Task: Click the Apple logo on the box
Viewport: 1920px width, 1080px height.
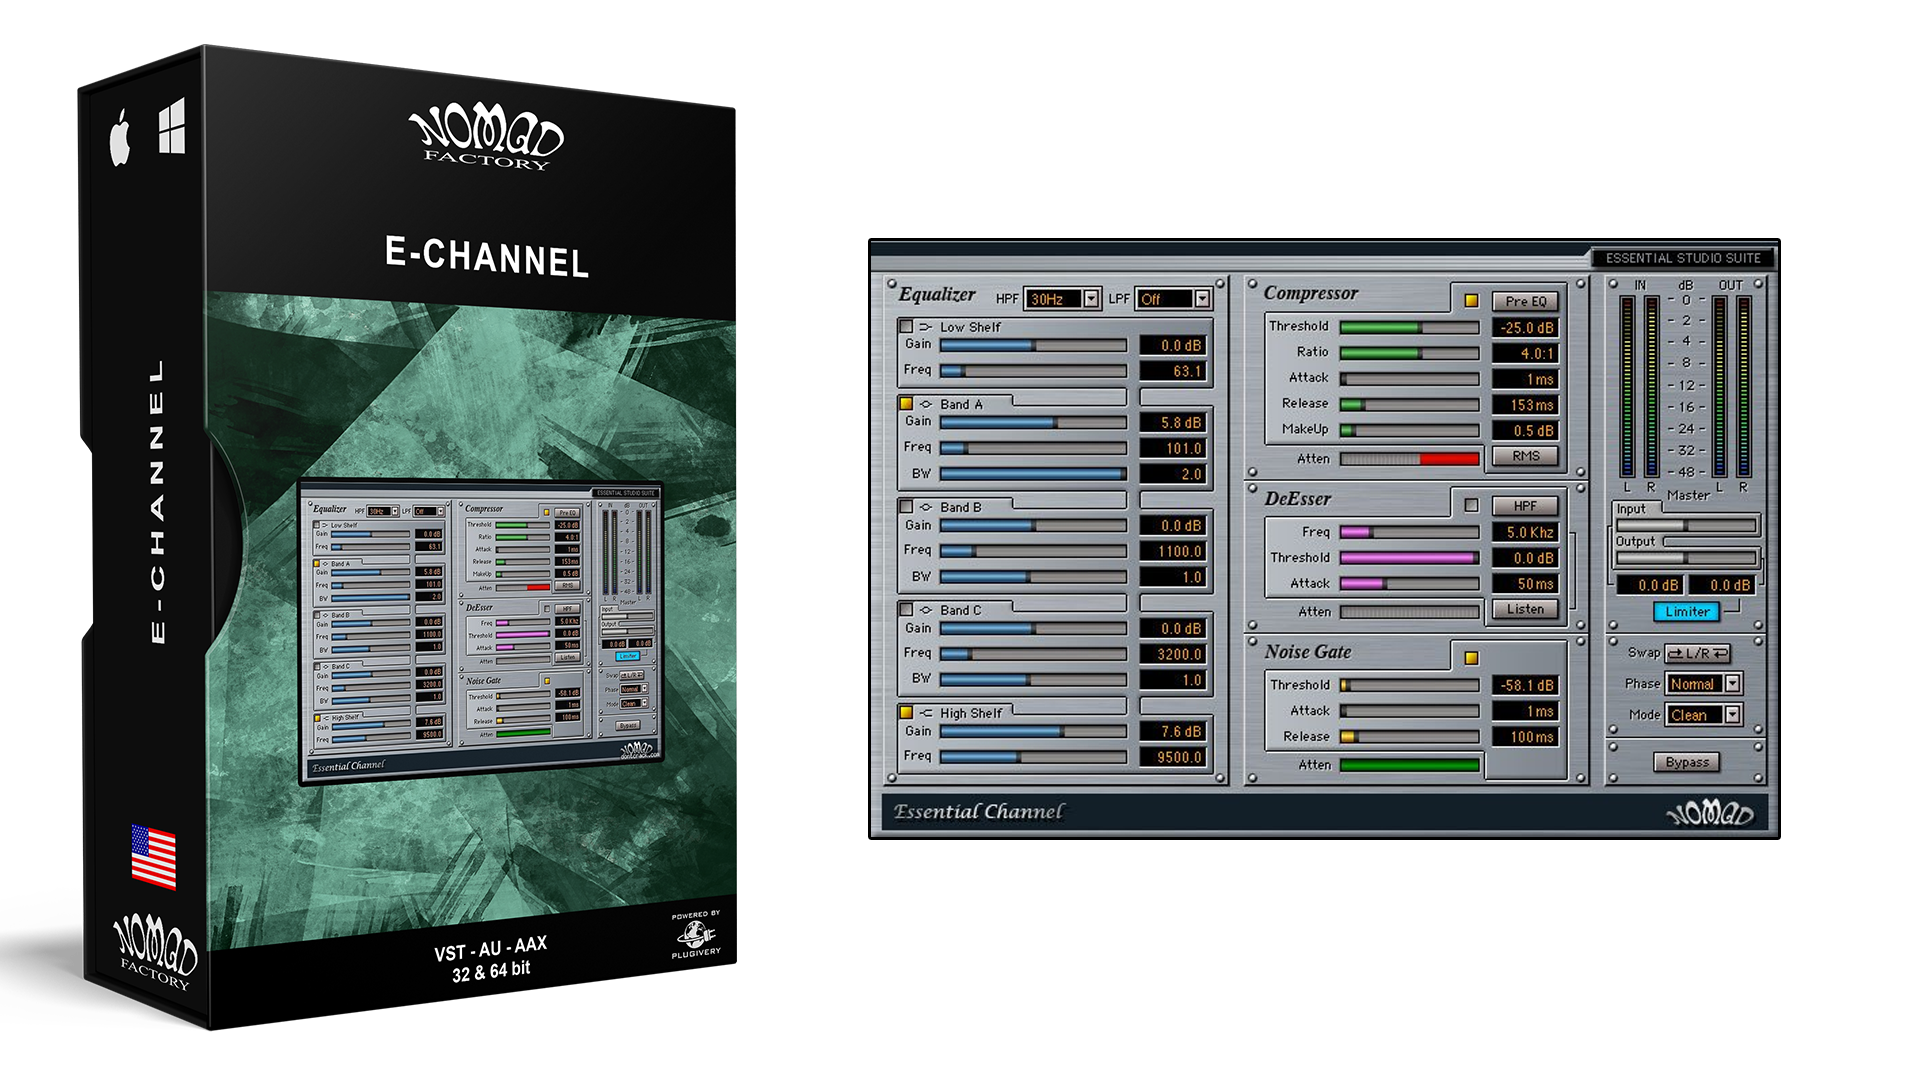Action: pos(121,137)
